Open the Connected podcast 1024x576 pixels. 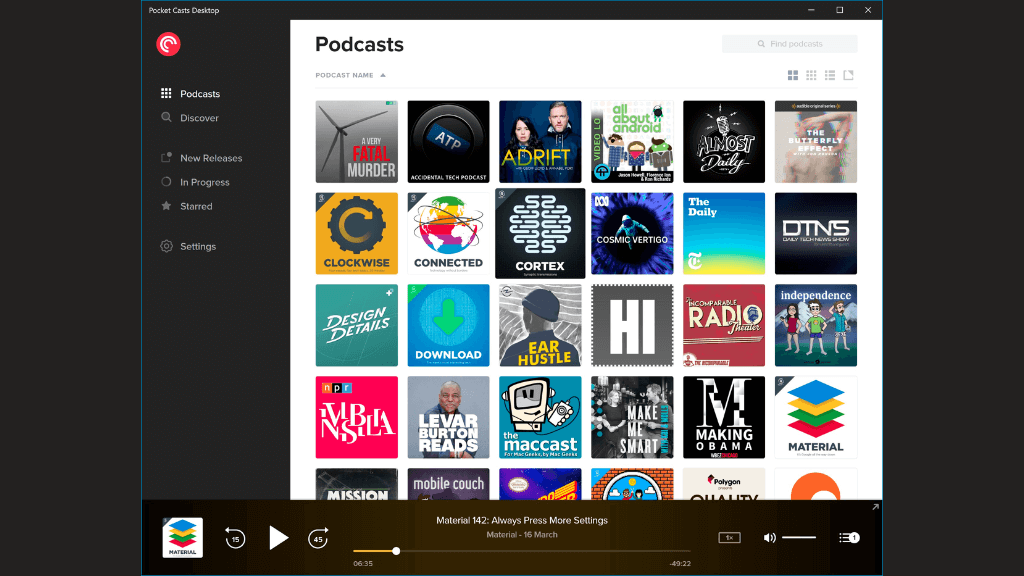448,233
